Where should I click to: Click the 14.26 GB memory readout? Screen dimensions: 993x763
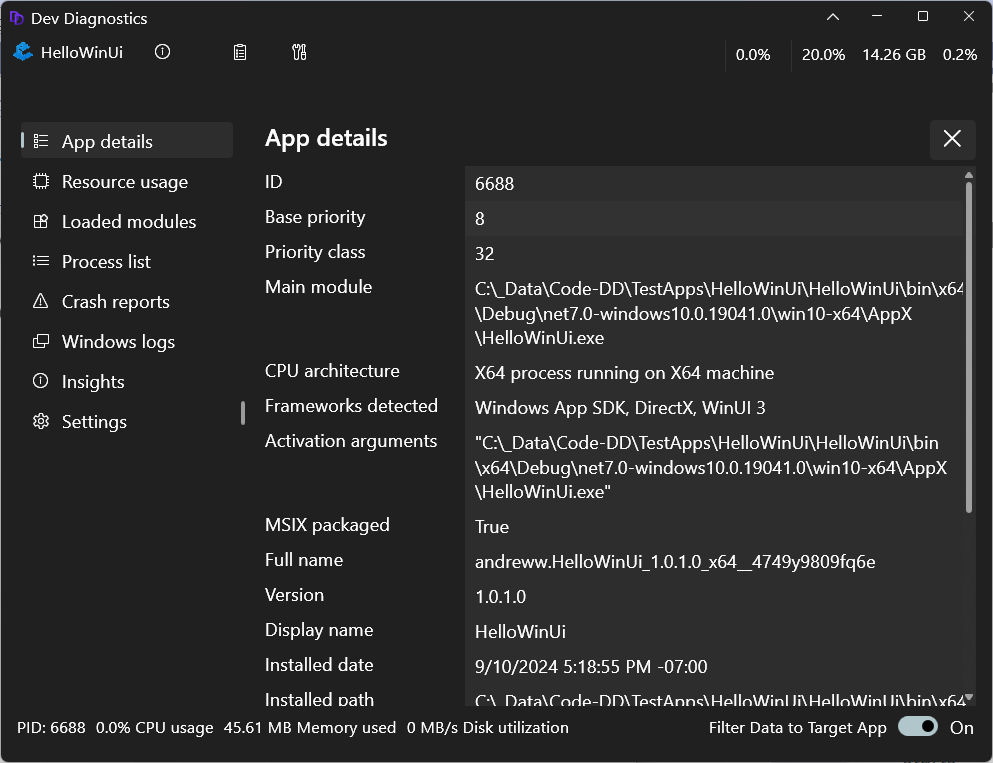(x=894, y=54)
